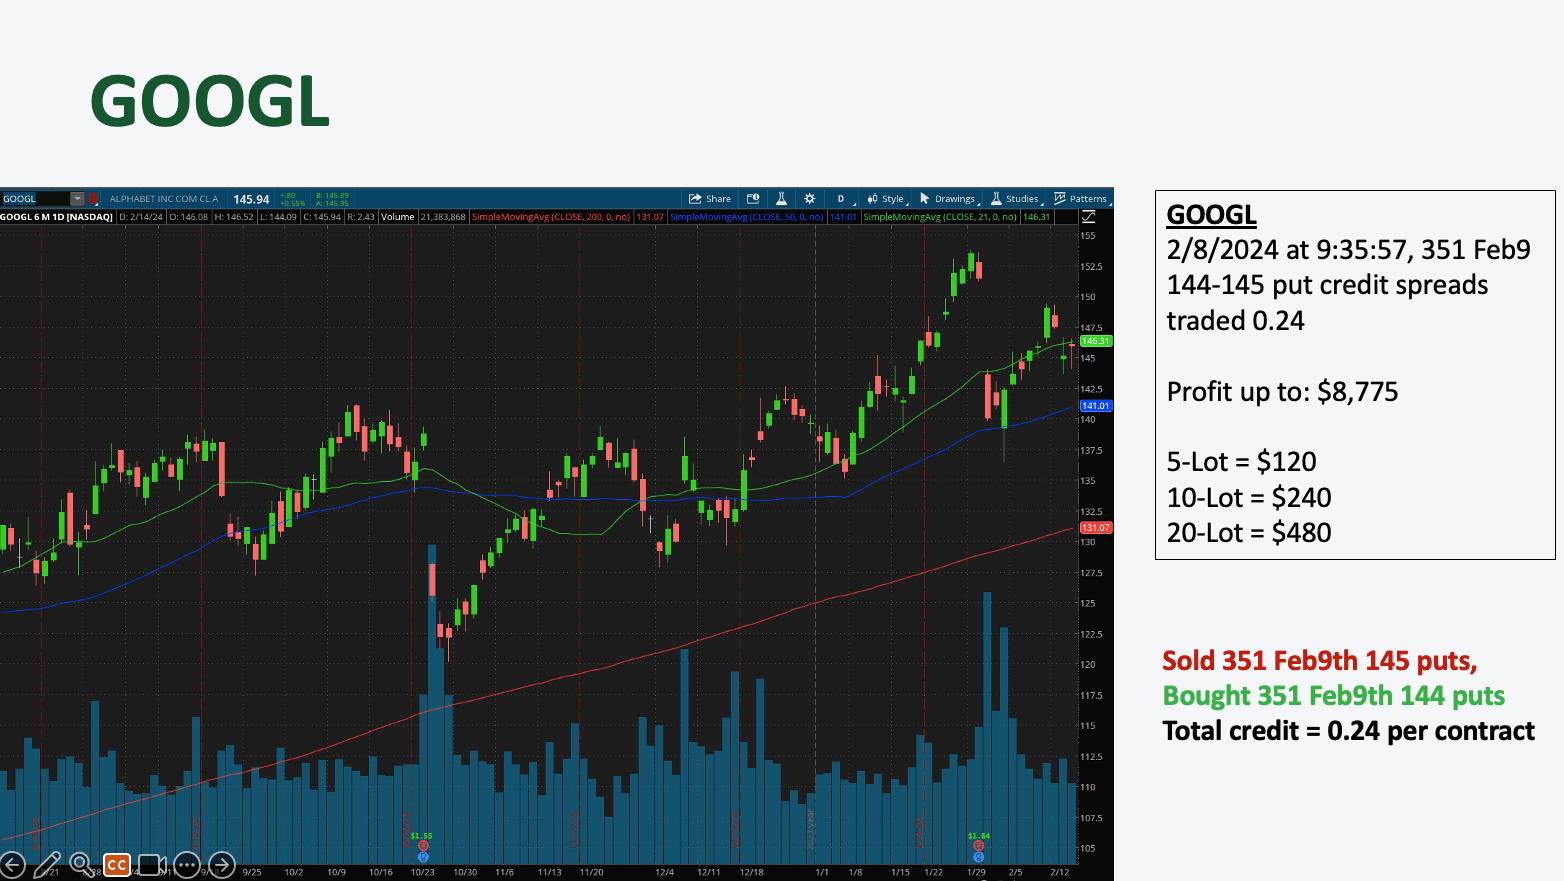Click the ALPHABET INC COM CL A name
Viewport: 1564px width, 881px height.
tap(164, 199)
